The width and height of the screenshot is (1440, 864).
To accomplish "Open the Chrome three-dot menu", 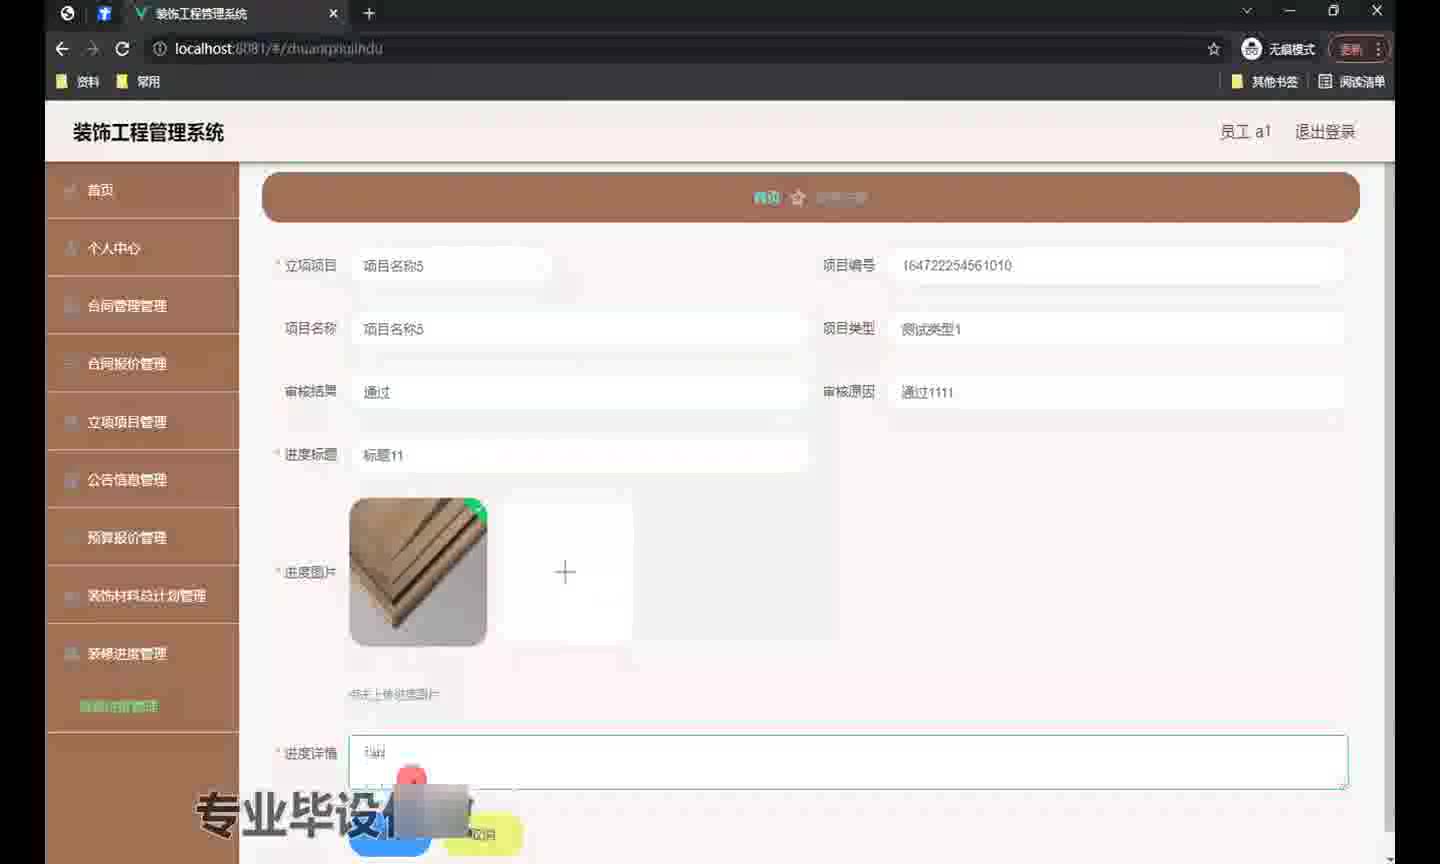I will click(1378, 48).
